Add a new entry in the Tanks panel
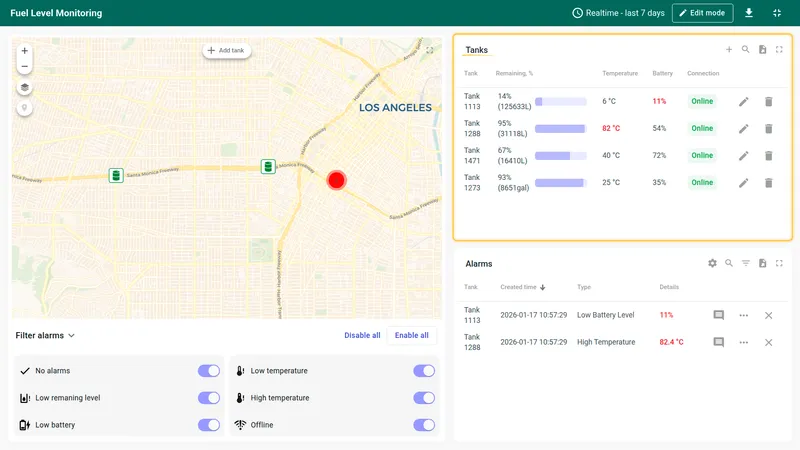The height and width of the screenshot is (450, 800). (729, 49)
